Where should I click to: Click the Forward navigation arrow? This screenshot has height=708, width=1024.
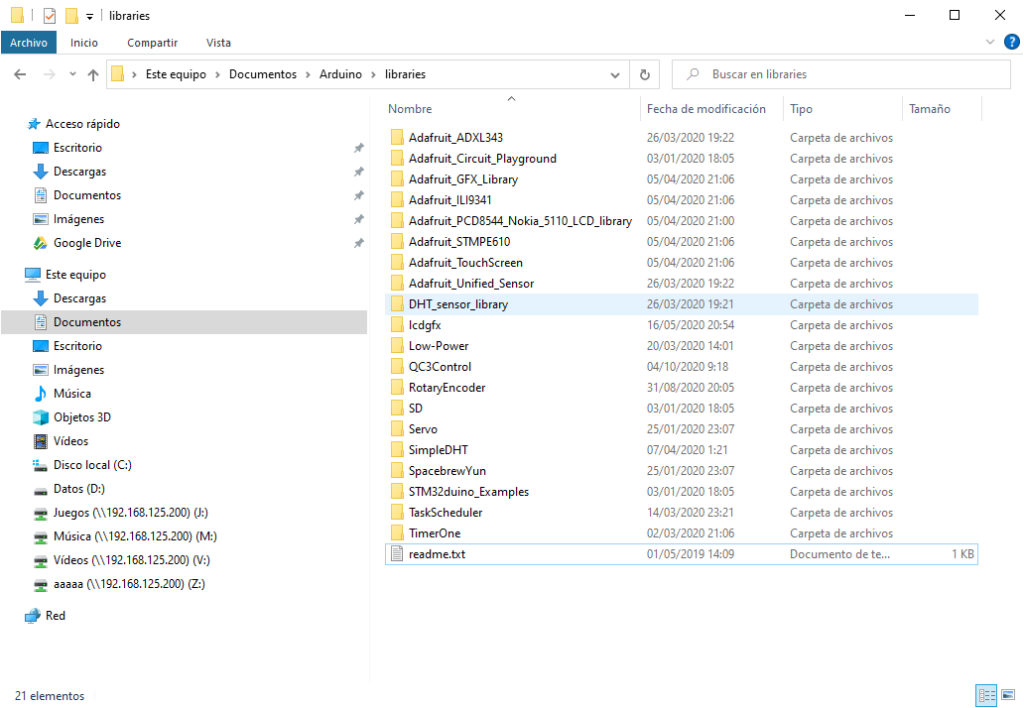point(49,74)
